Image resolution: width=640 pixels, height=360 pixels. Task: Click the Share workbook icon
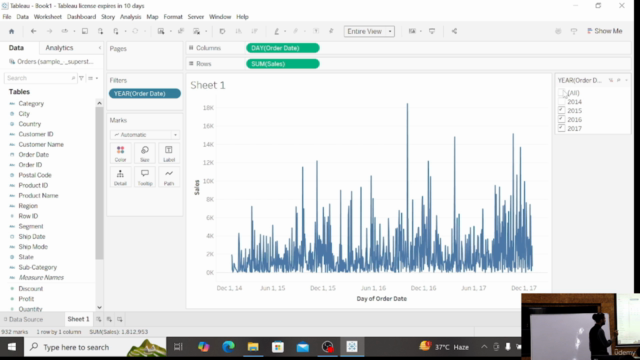tap(454, 31)
